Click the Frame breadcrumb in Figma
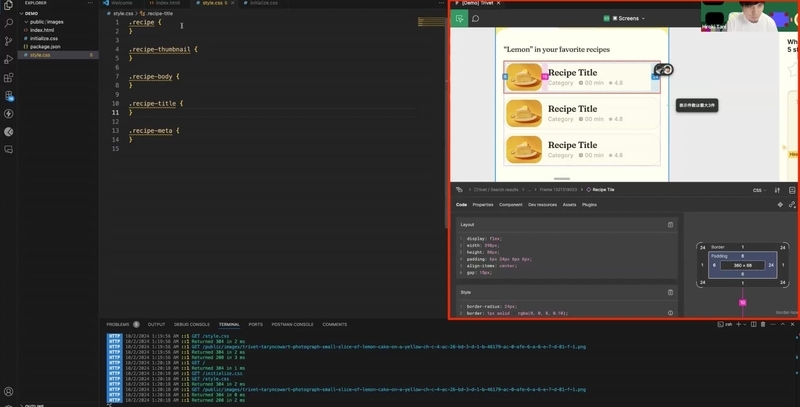800x407 pixels. click(558, 190)
